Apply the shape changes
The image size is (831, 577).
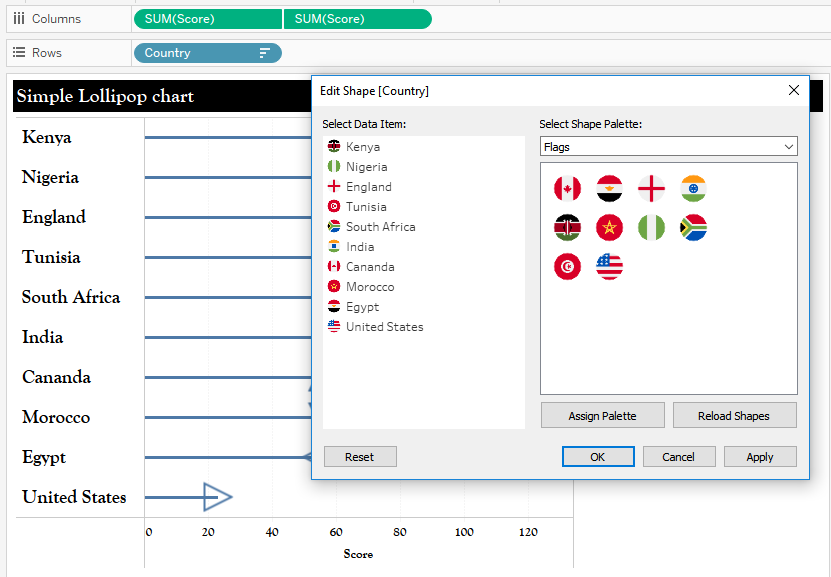(760, 456)
